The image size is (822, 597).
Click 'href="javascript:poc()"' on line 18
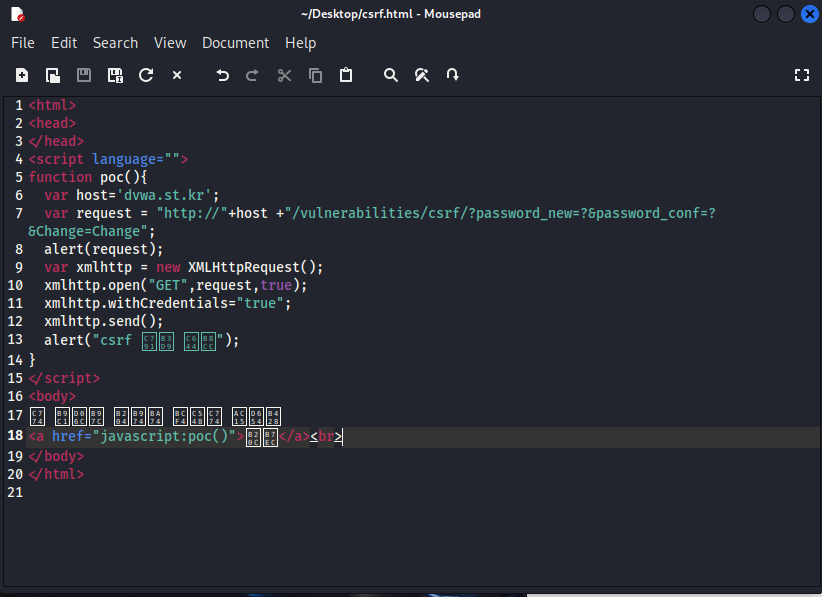coord(144,436)
